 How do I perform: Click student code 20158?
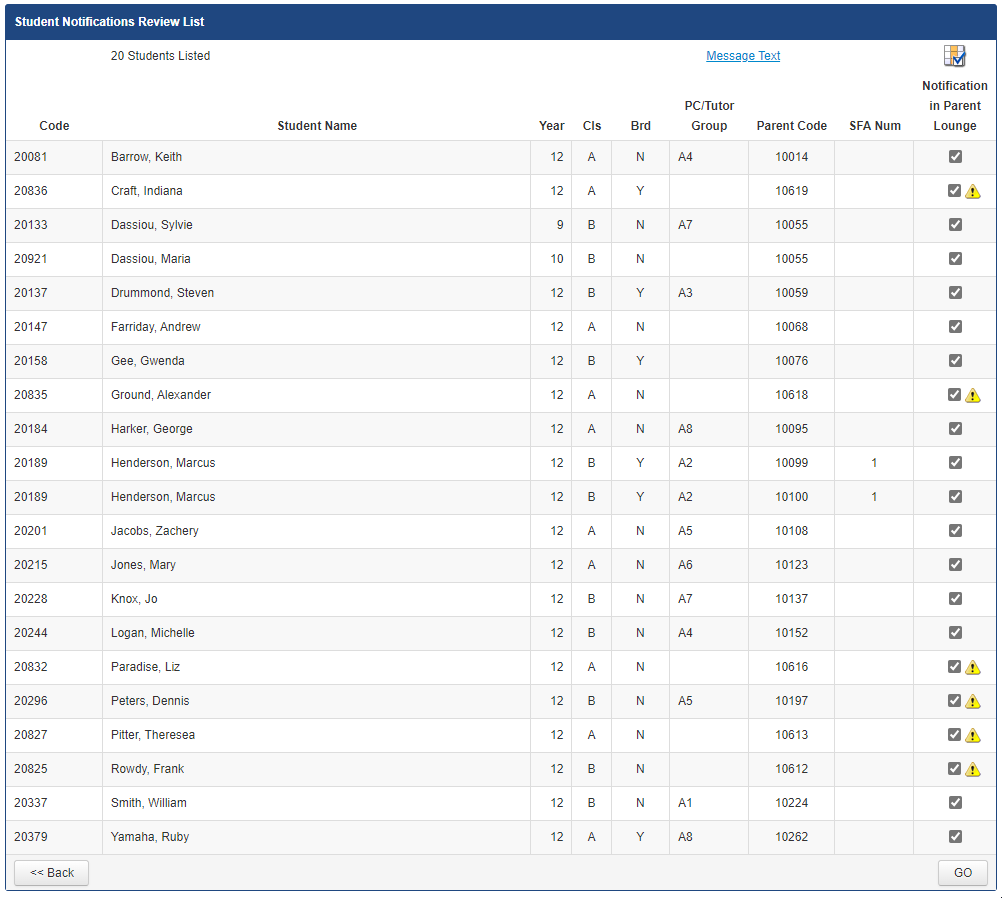pyautogui.click(x=31, y=361)
